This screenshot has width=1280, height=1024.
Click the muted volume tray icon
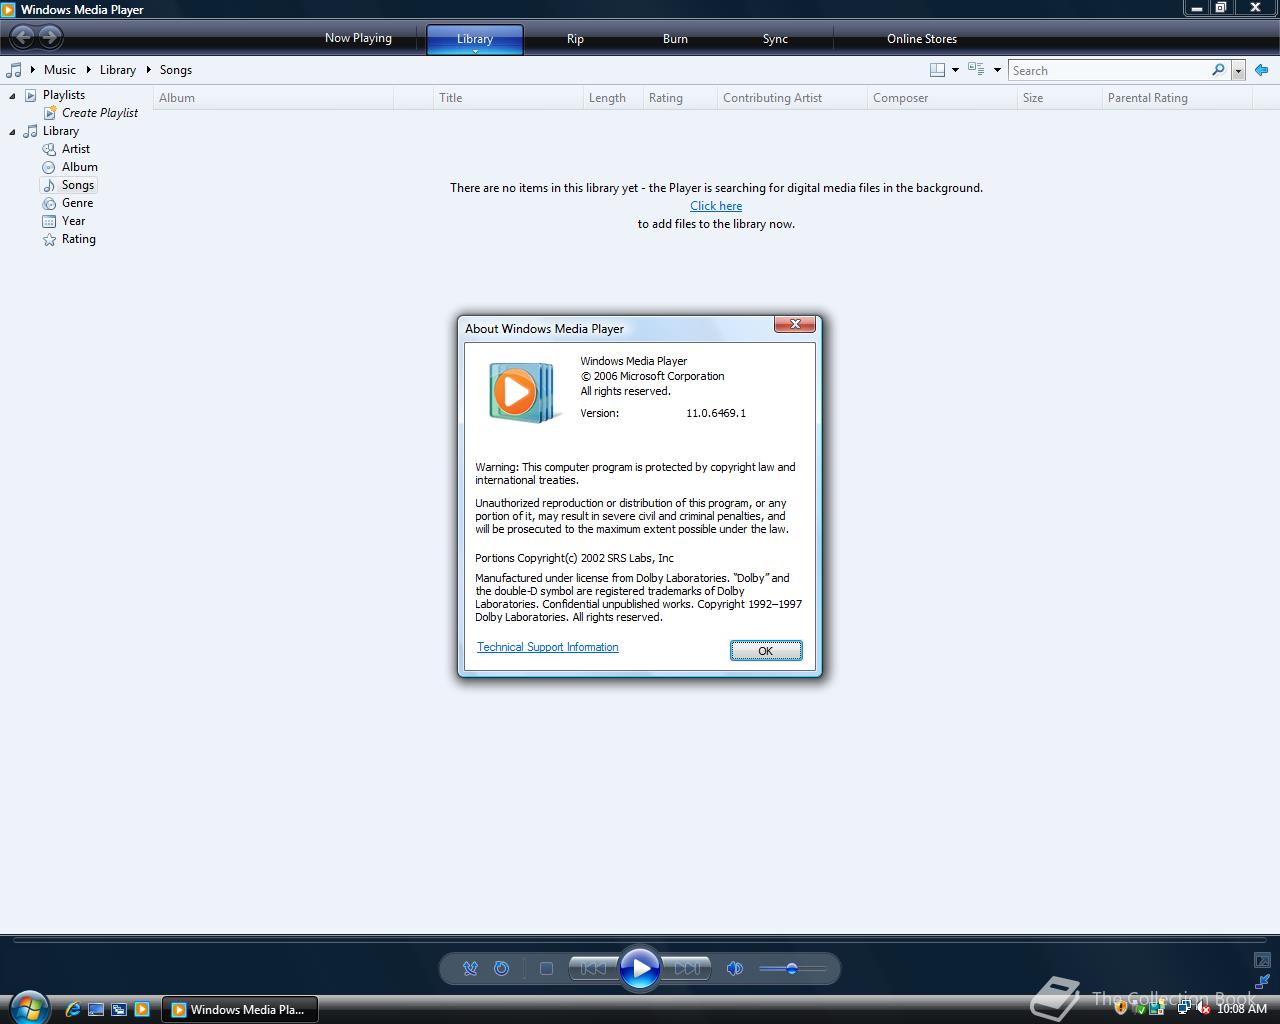pyautogui.click(x=1203, y=1008)
